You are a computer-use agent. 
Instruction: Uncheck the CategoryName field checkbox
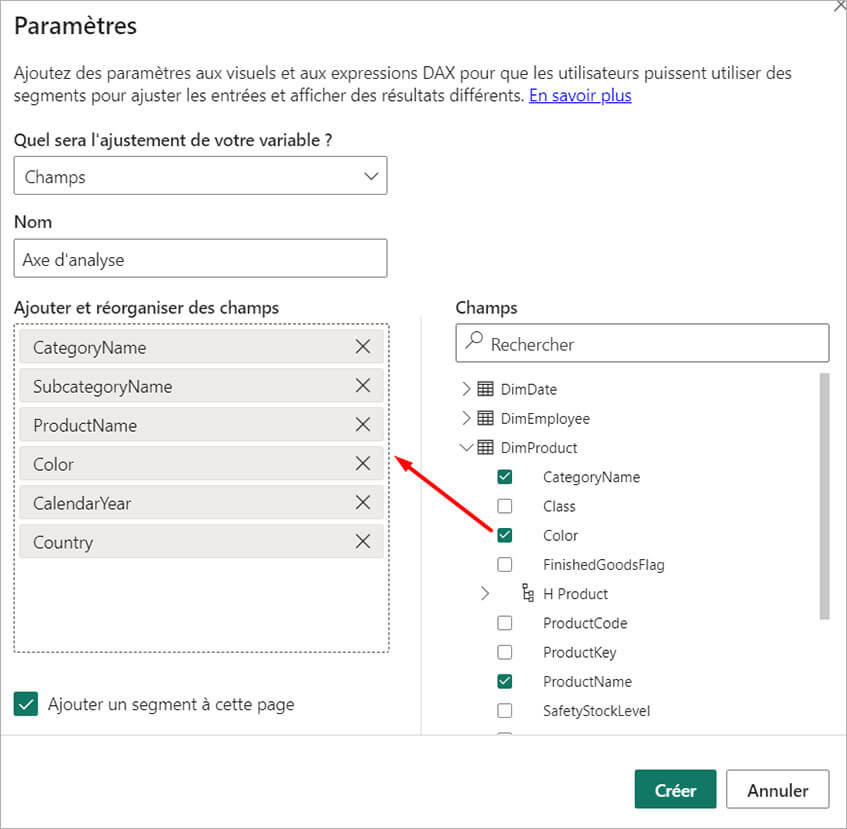505,477
